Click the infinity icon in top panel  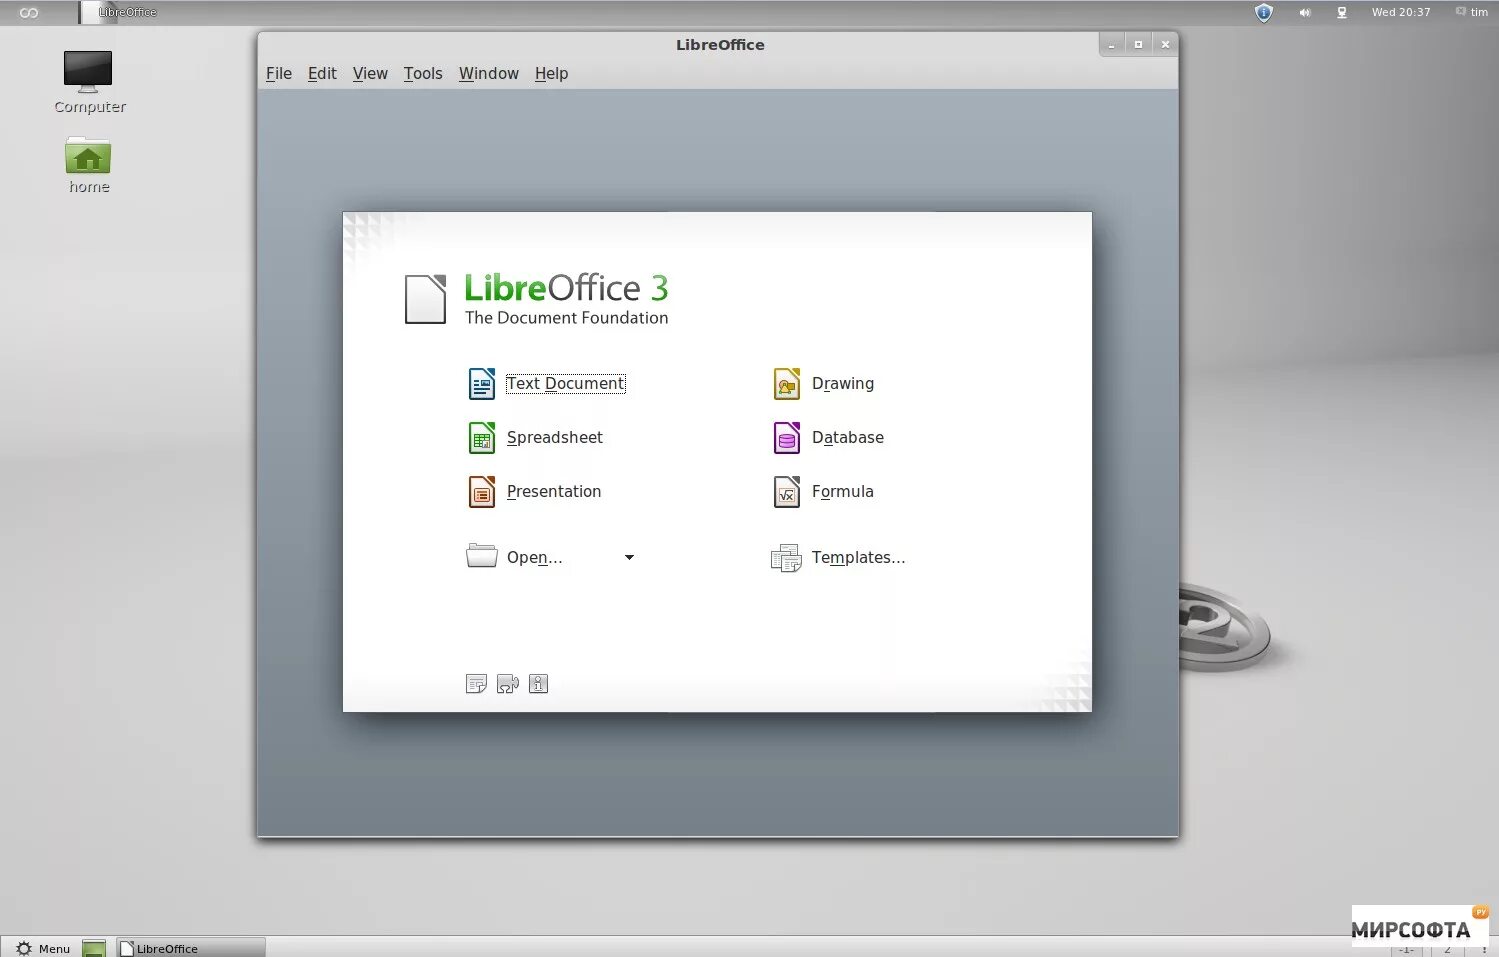29,12
